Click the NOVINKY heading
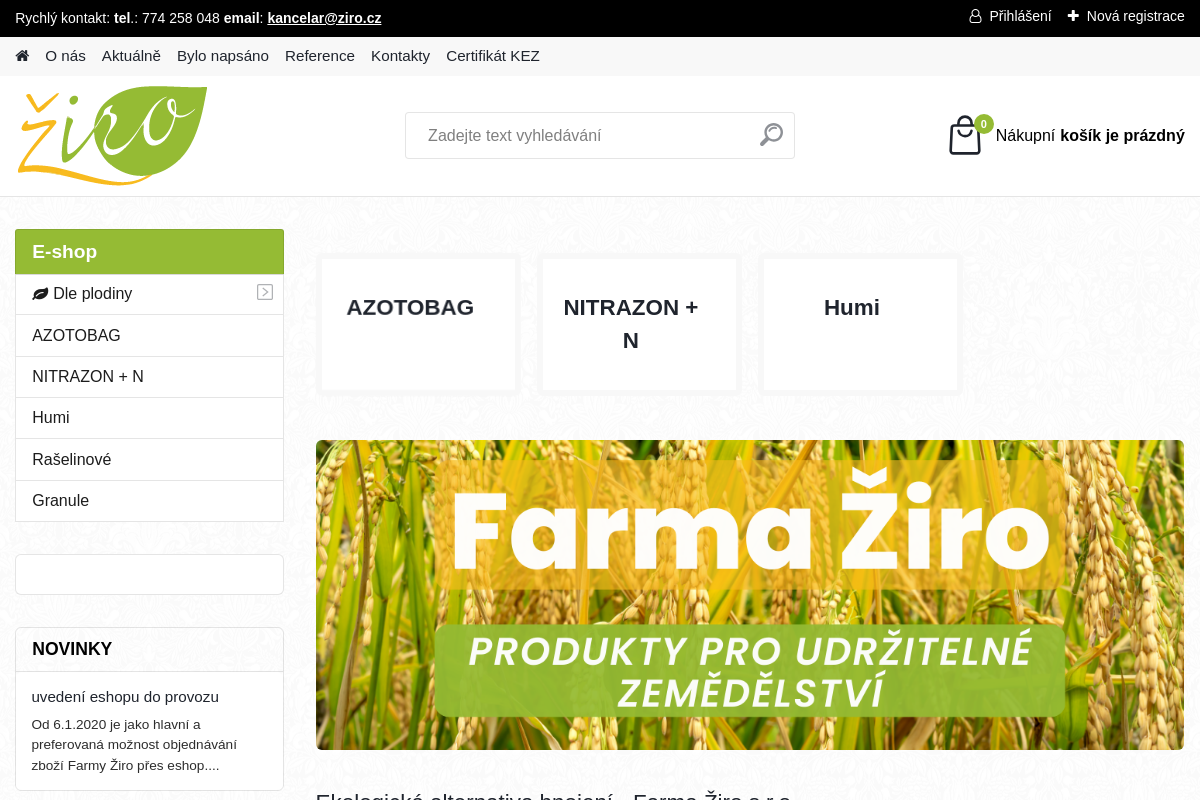The height and width of the screenshot is (800, 1200). (x=72, y=649)
